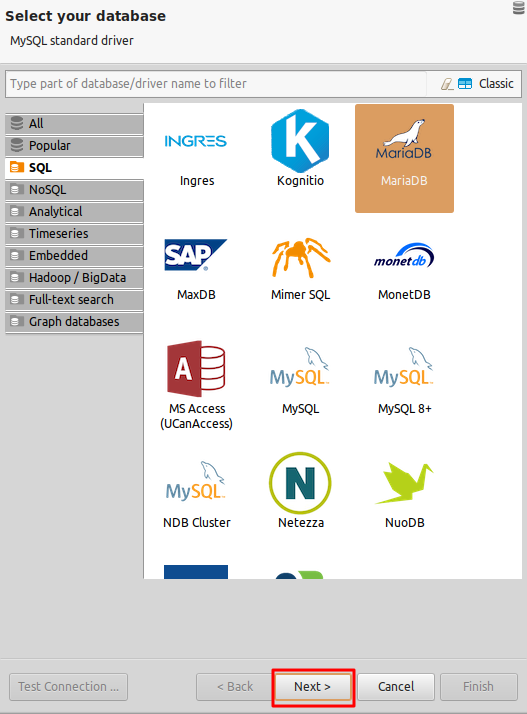This screenshot has height=714, width=527.
Task: Focus the database name filter field
Action: coord(216,84)
